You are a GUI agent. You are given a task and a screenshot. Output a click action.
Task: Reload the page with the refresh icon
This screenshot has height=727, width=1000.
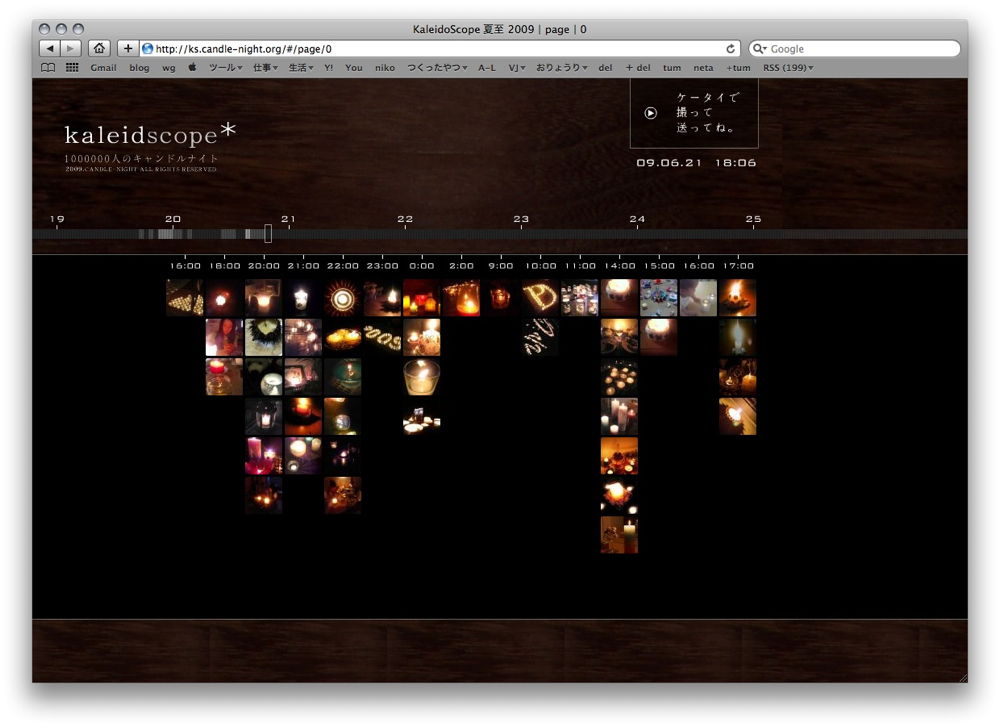coord(730,48)
